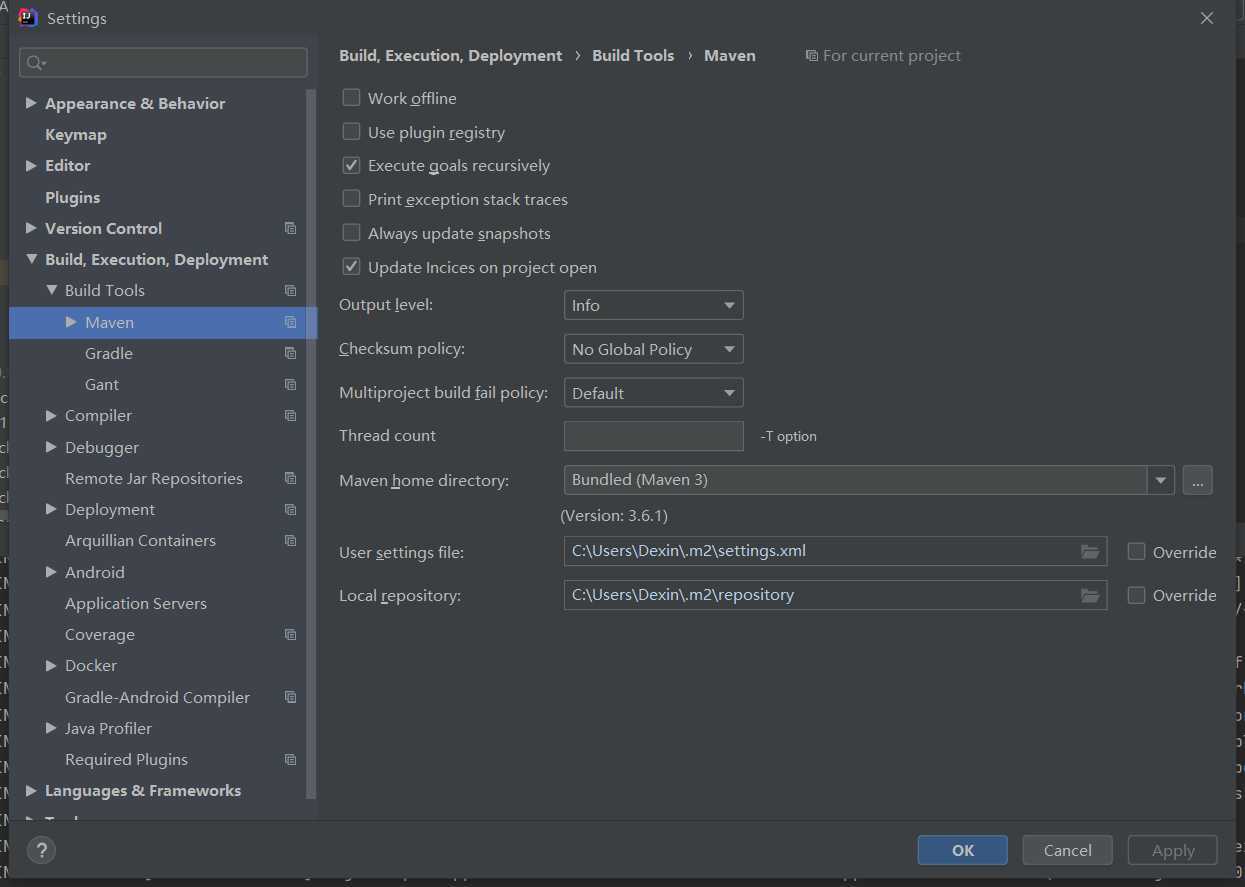Click the 'Build, Execution, Deployment' breadcrumb
The height and width of the screenshot is (887, 1245).
pos(451,56)
